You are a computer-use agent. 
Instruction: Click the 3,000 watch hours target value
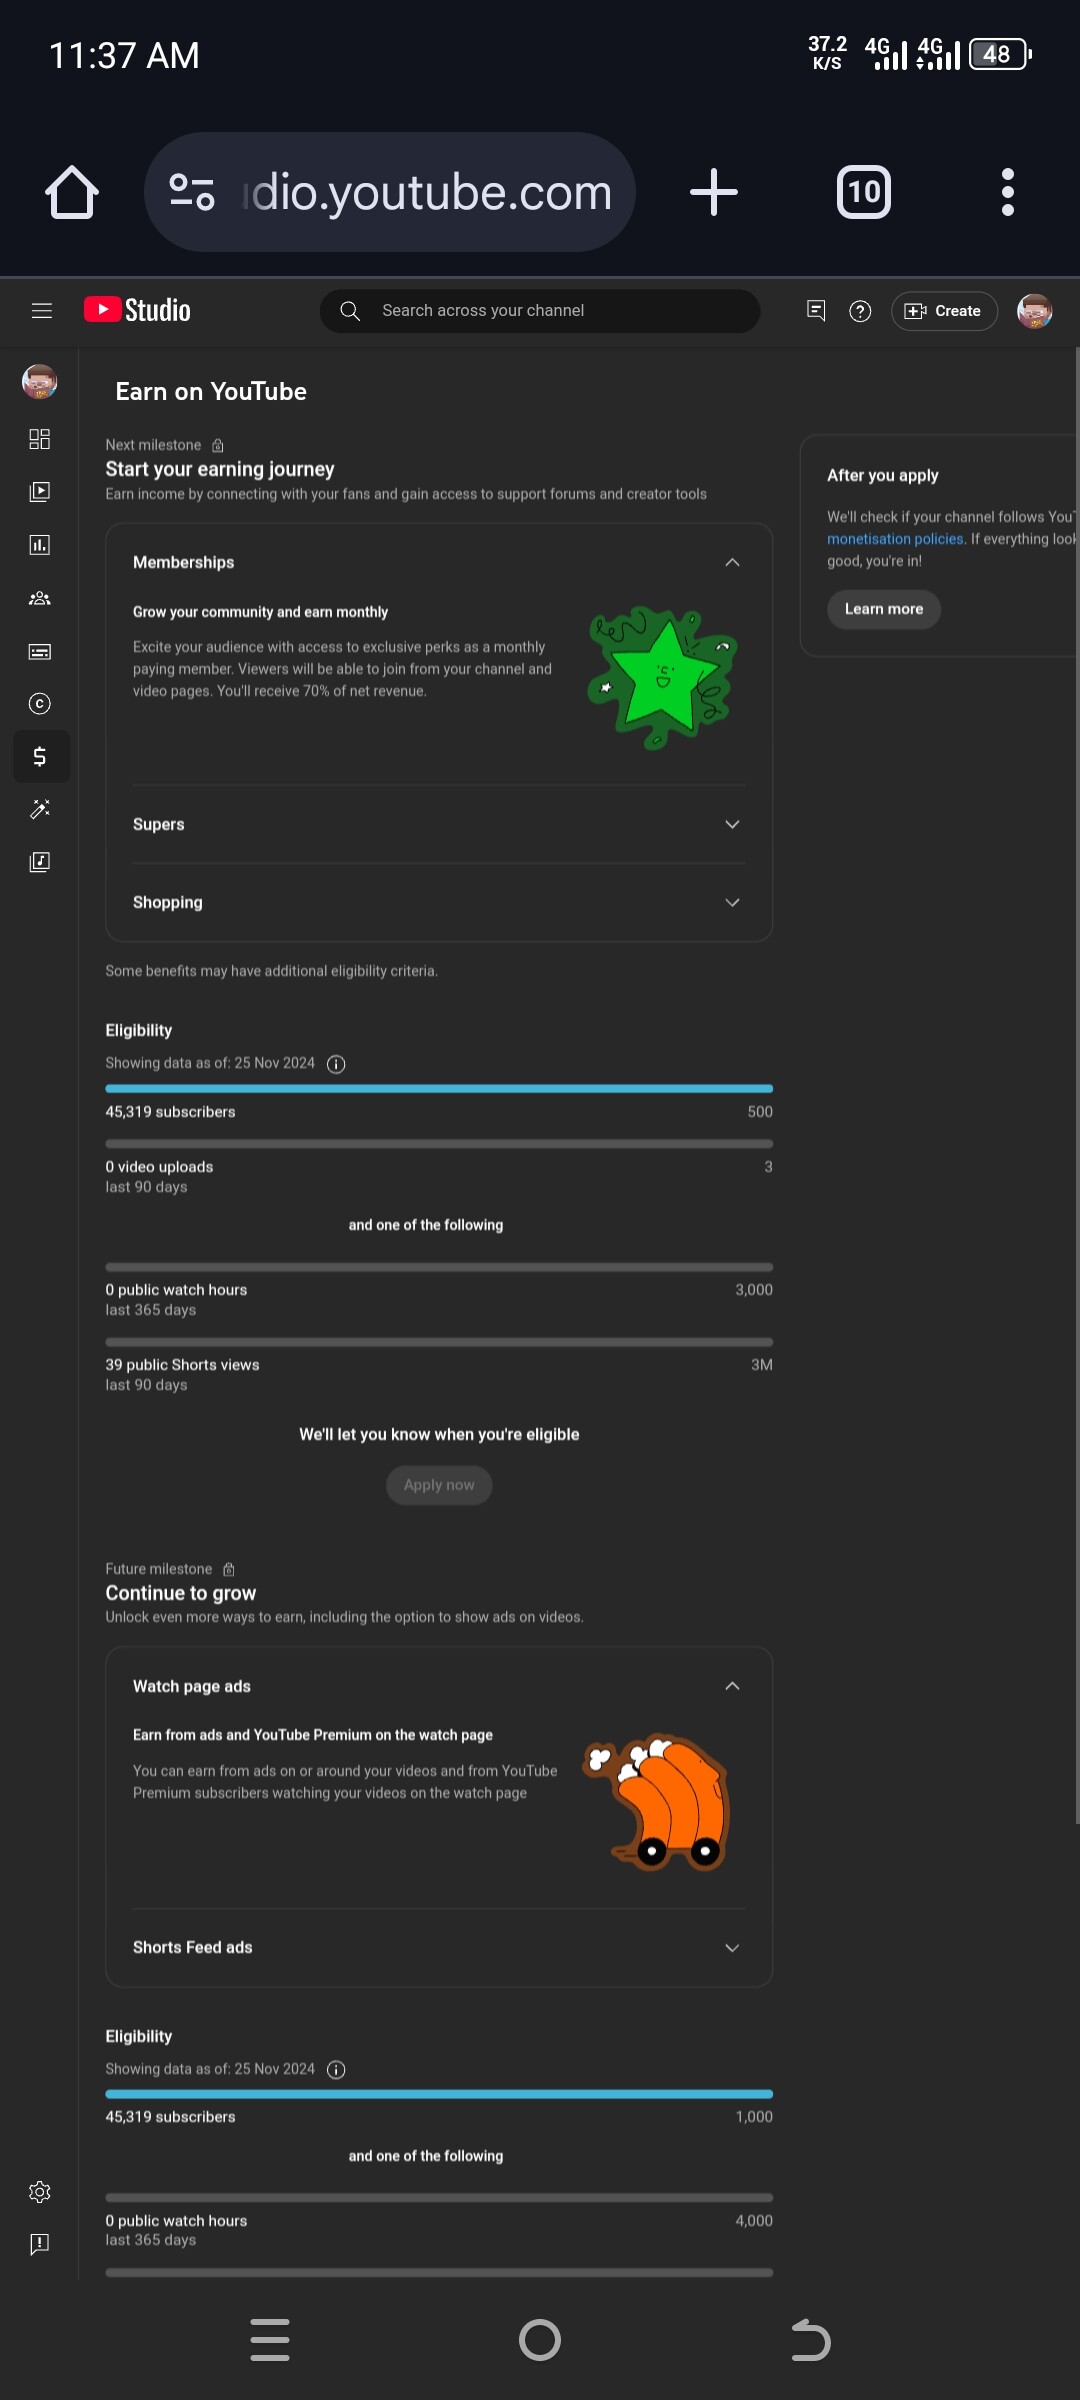click(754, 1290)
